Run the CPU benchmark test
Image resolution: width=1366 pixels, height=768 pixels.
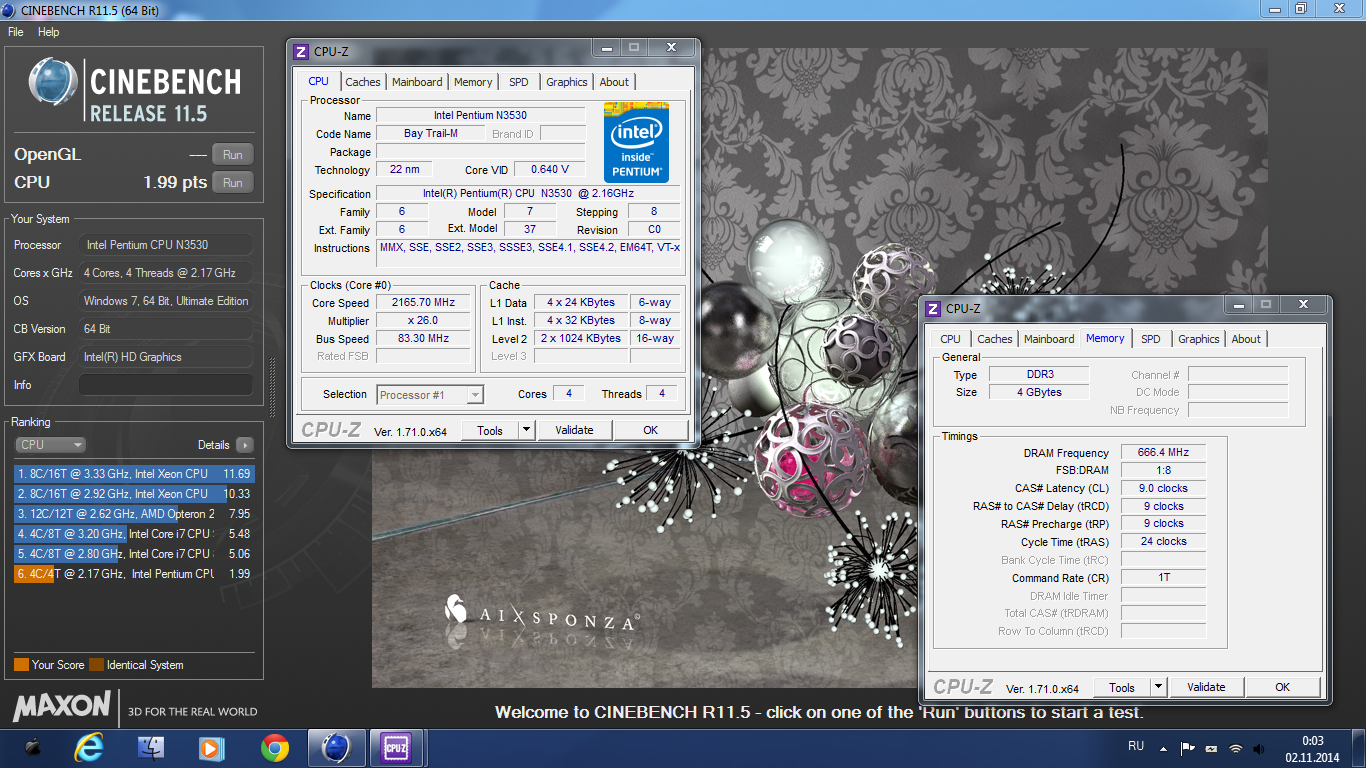tap(233, 183)
